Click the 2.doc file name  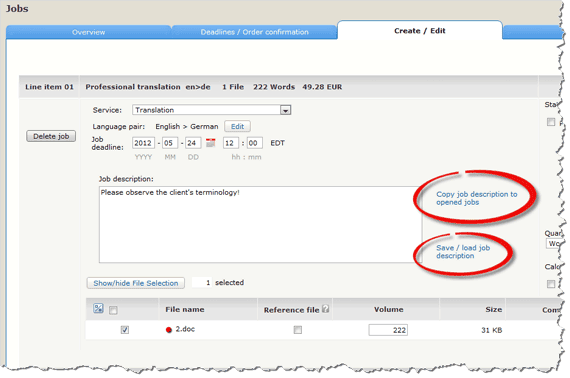pos(185,329)
